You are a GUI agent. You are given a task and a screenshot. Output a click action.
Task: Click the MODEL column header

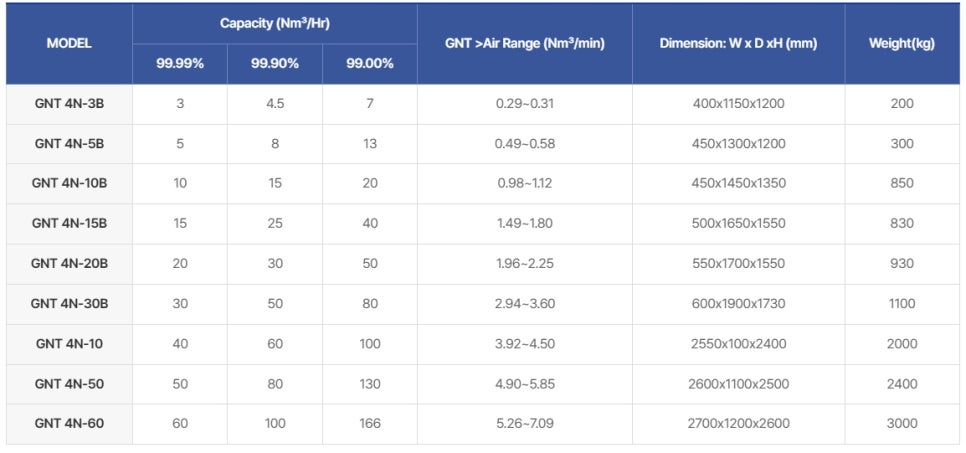pyautogui.click(x=69, y=44)
